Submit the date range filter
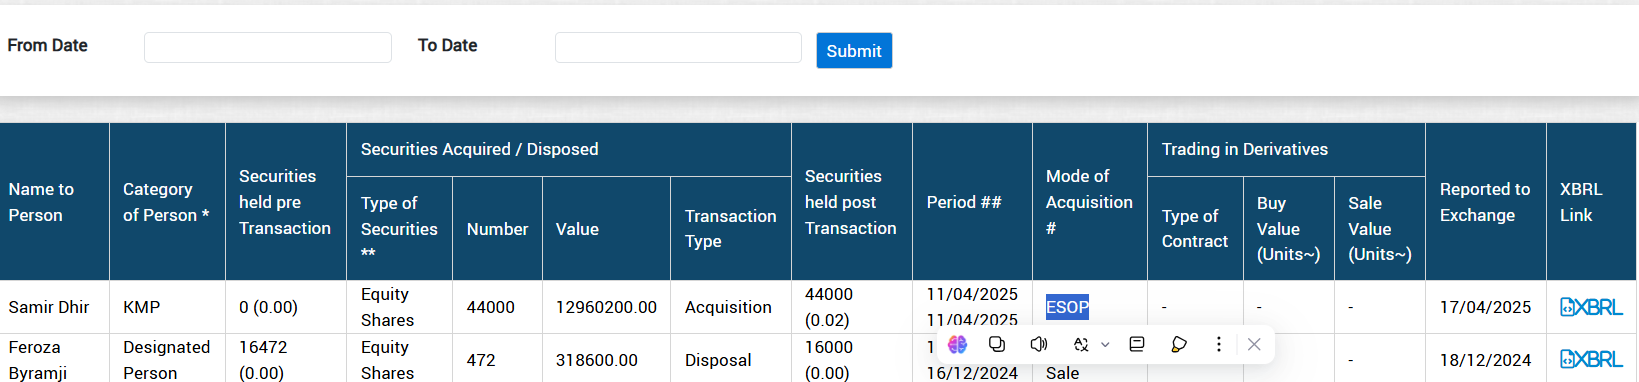1639x382 pixels. point(854,51)
